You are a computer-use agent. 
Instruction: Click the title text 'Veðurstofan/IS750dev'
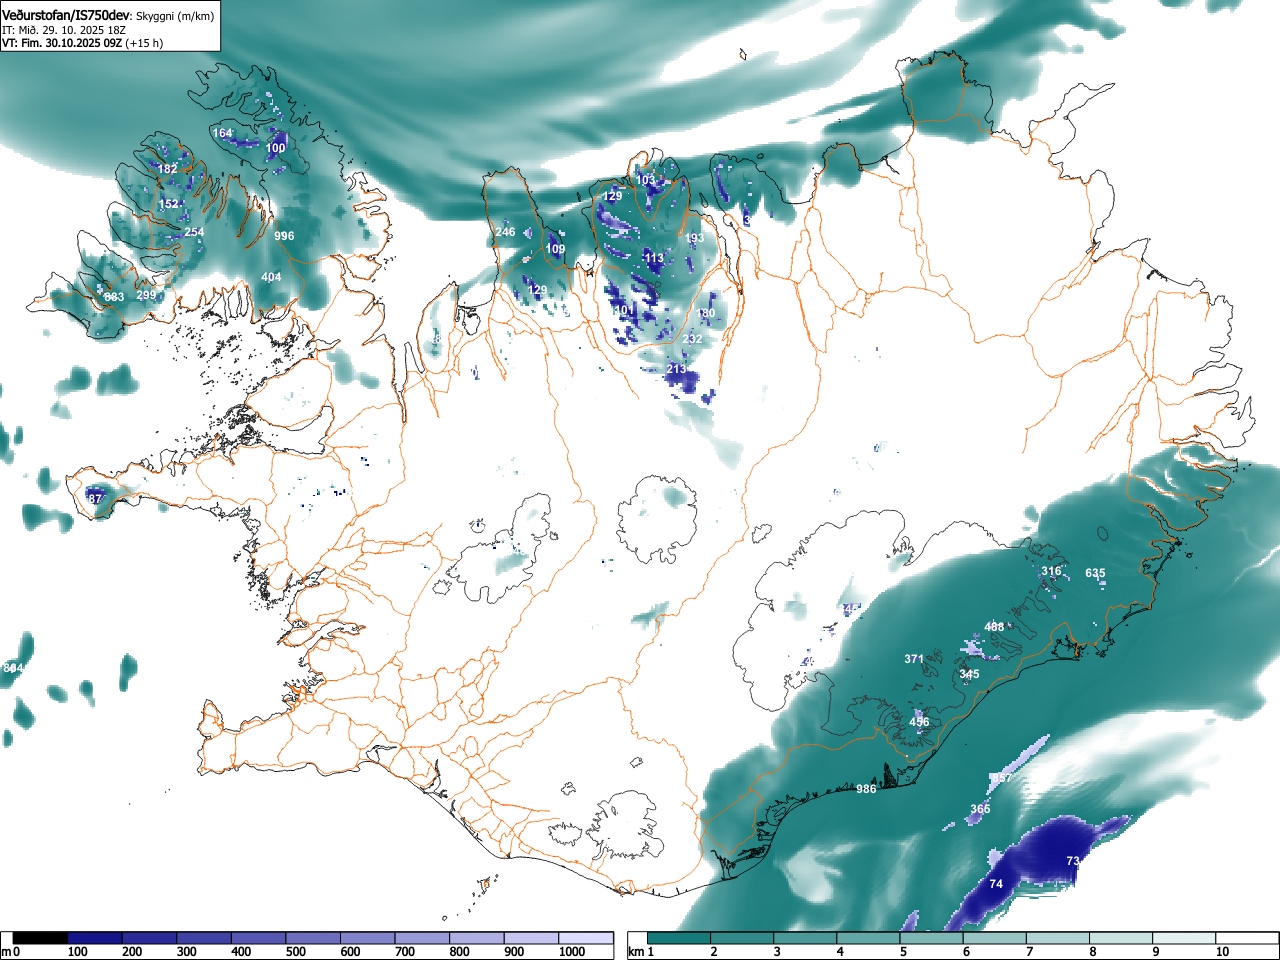[66, 15]
